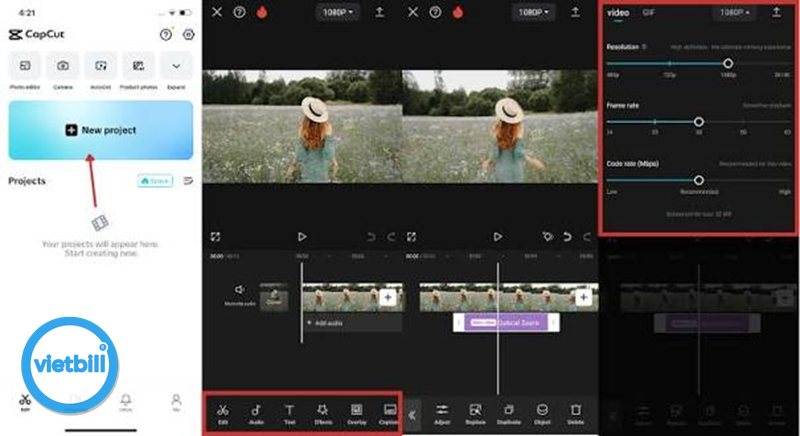Screen dimensions: 800x436
Task: Mute clip audio in the timeline
Action: pos(240,295)
